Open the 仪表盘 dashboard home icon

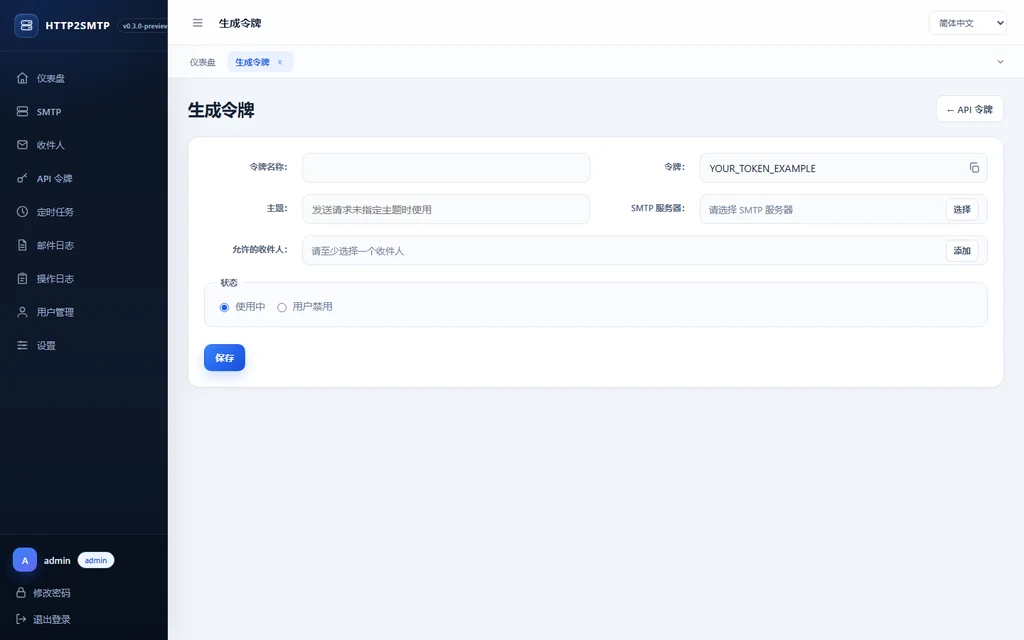[x=22, y=78]
